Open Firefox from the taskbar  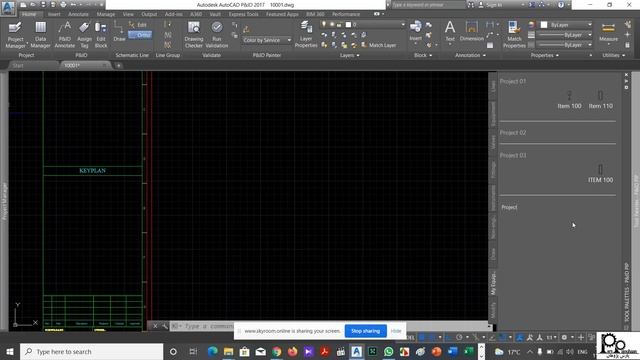[293, 351]
